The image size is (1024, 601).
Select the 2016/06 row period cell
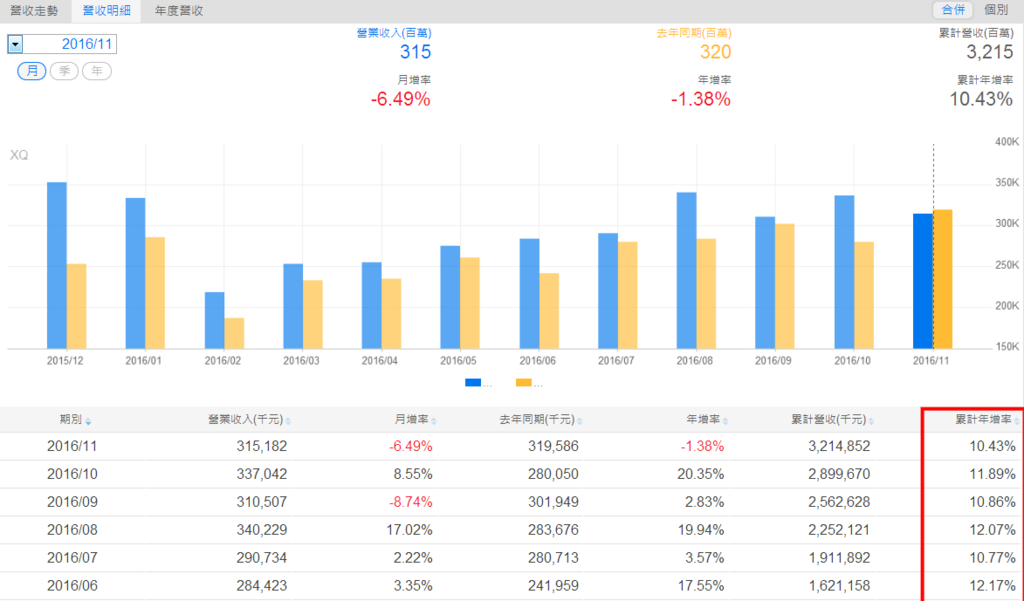72,586
